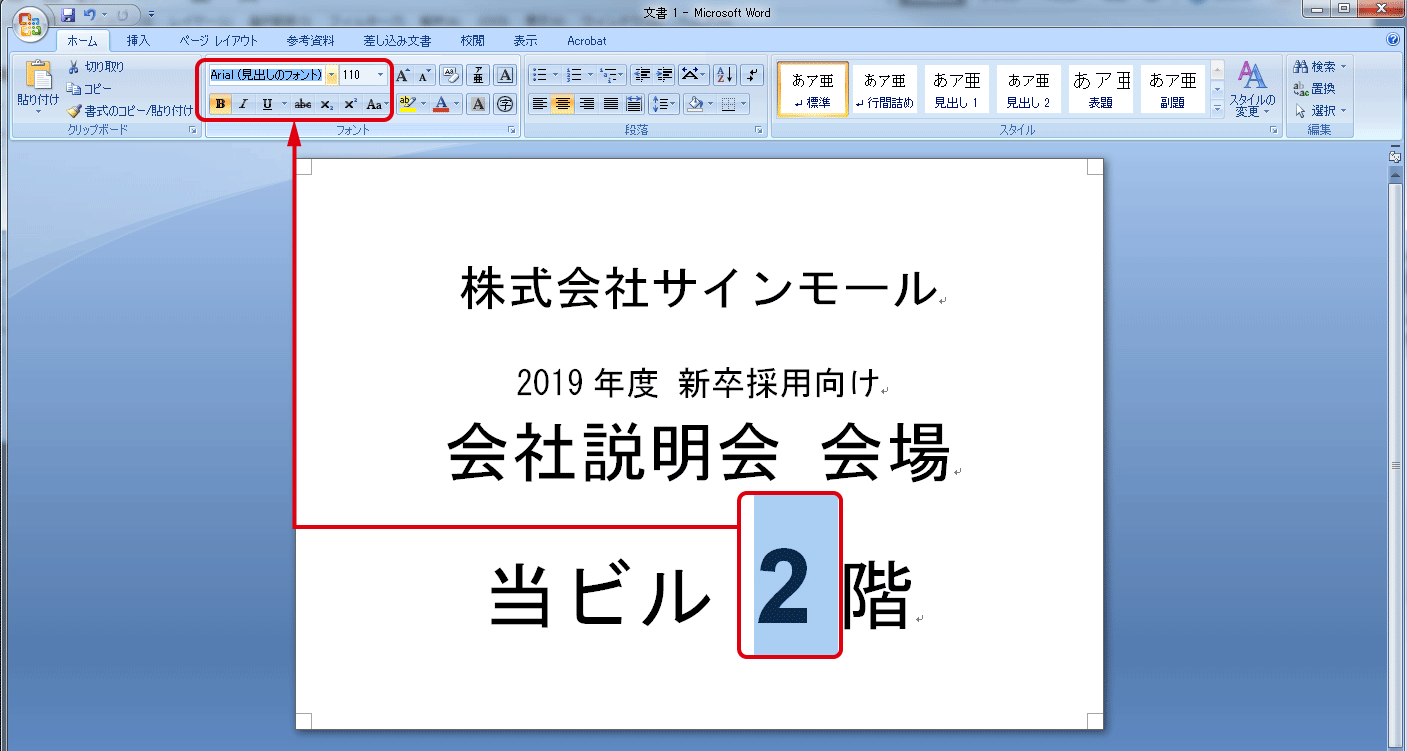
Task: Open the font size dropdown
Action: [x=381, y=75]
